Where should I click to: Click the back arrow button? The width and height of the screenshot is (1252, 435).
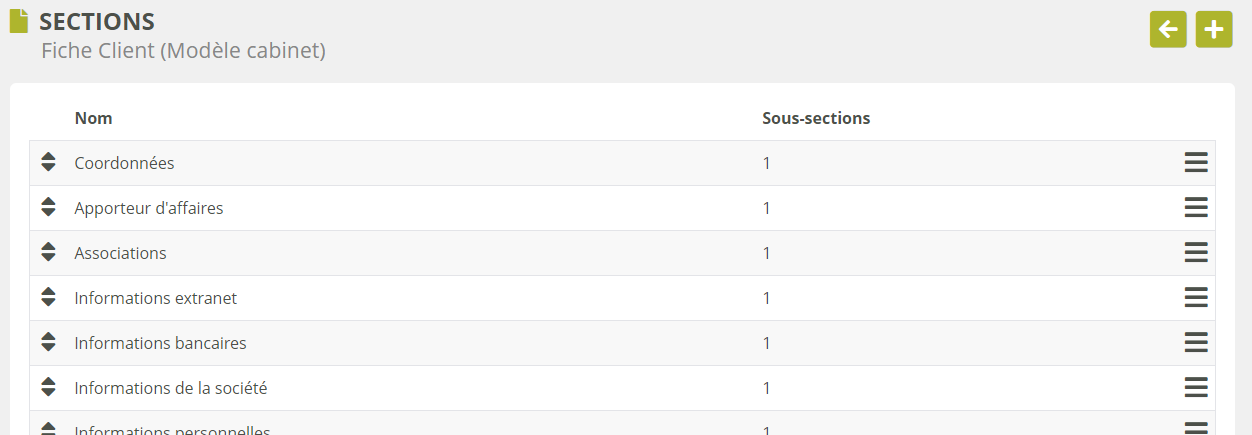point(1168,29)
